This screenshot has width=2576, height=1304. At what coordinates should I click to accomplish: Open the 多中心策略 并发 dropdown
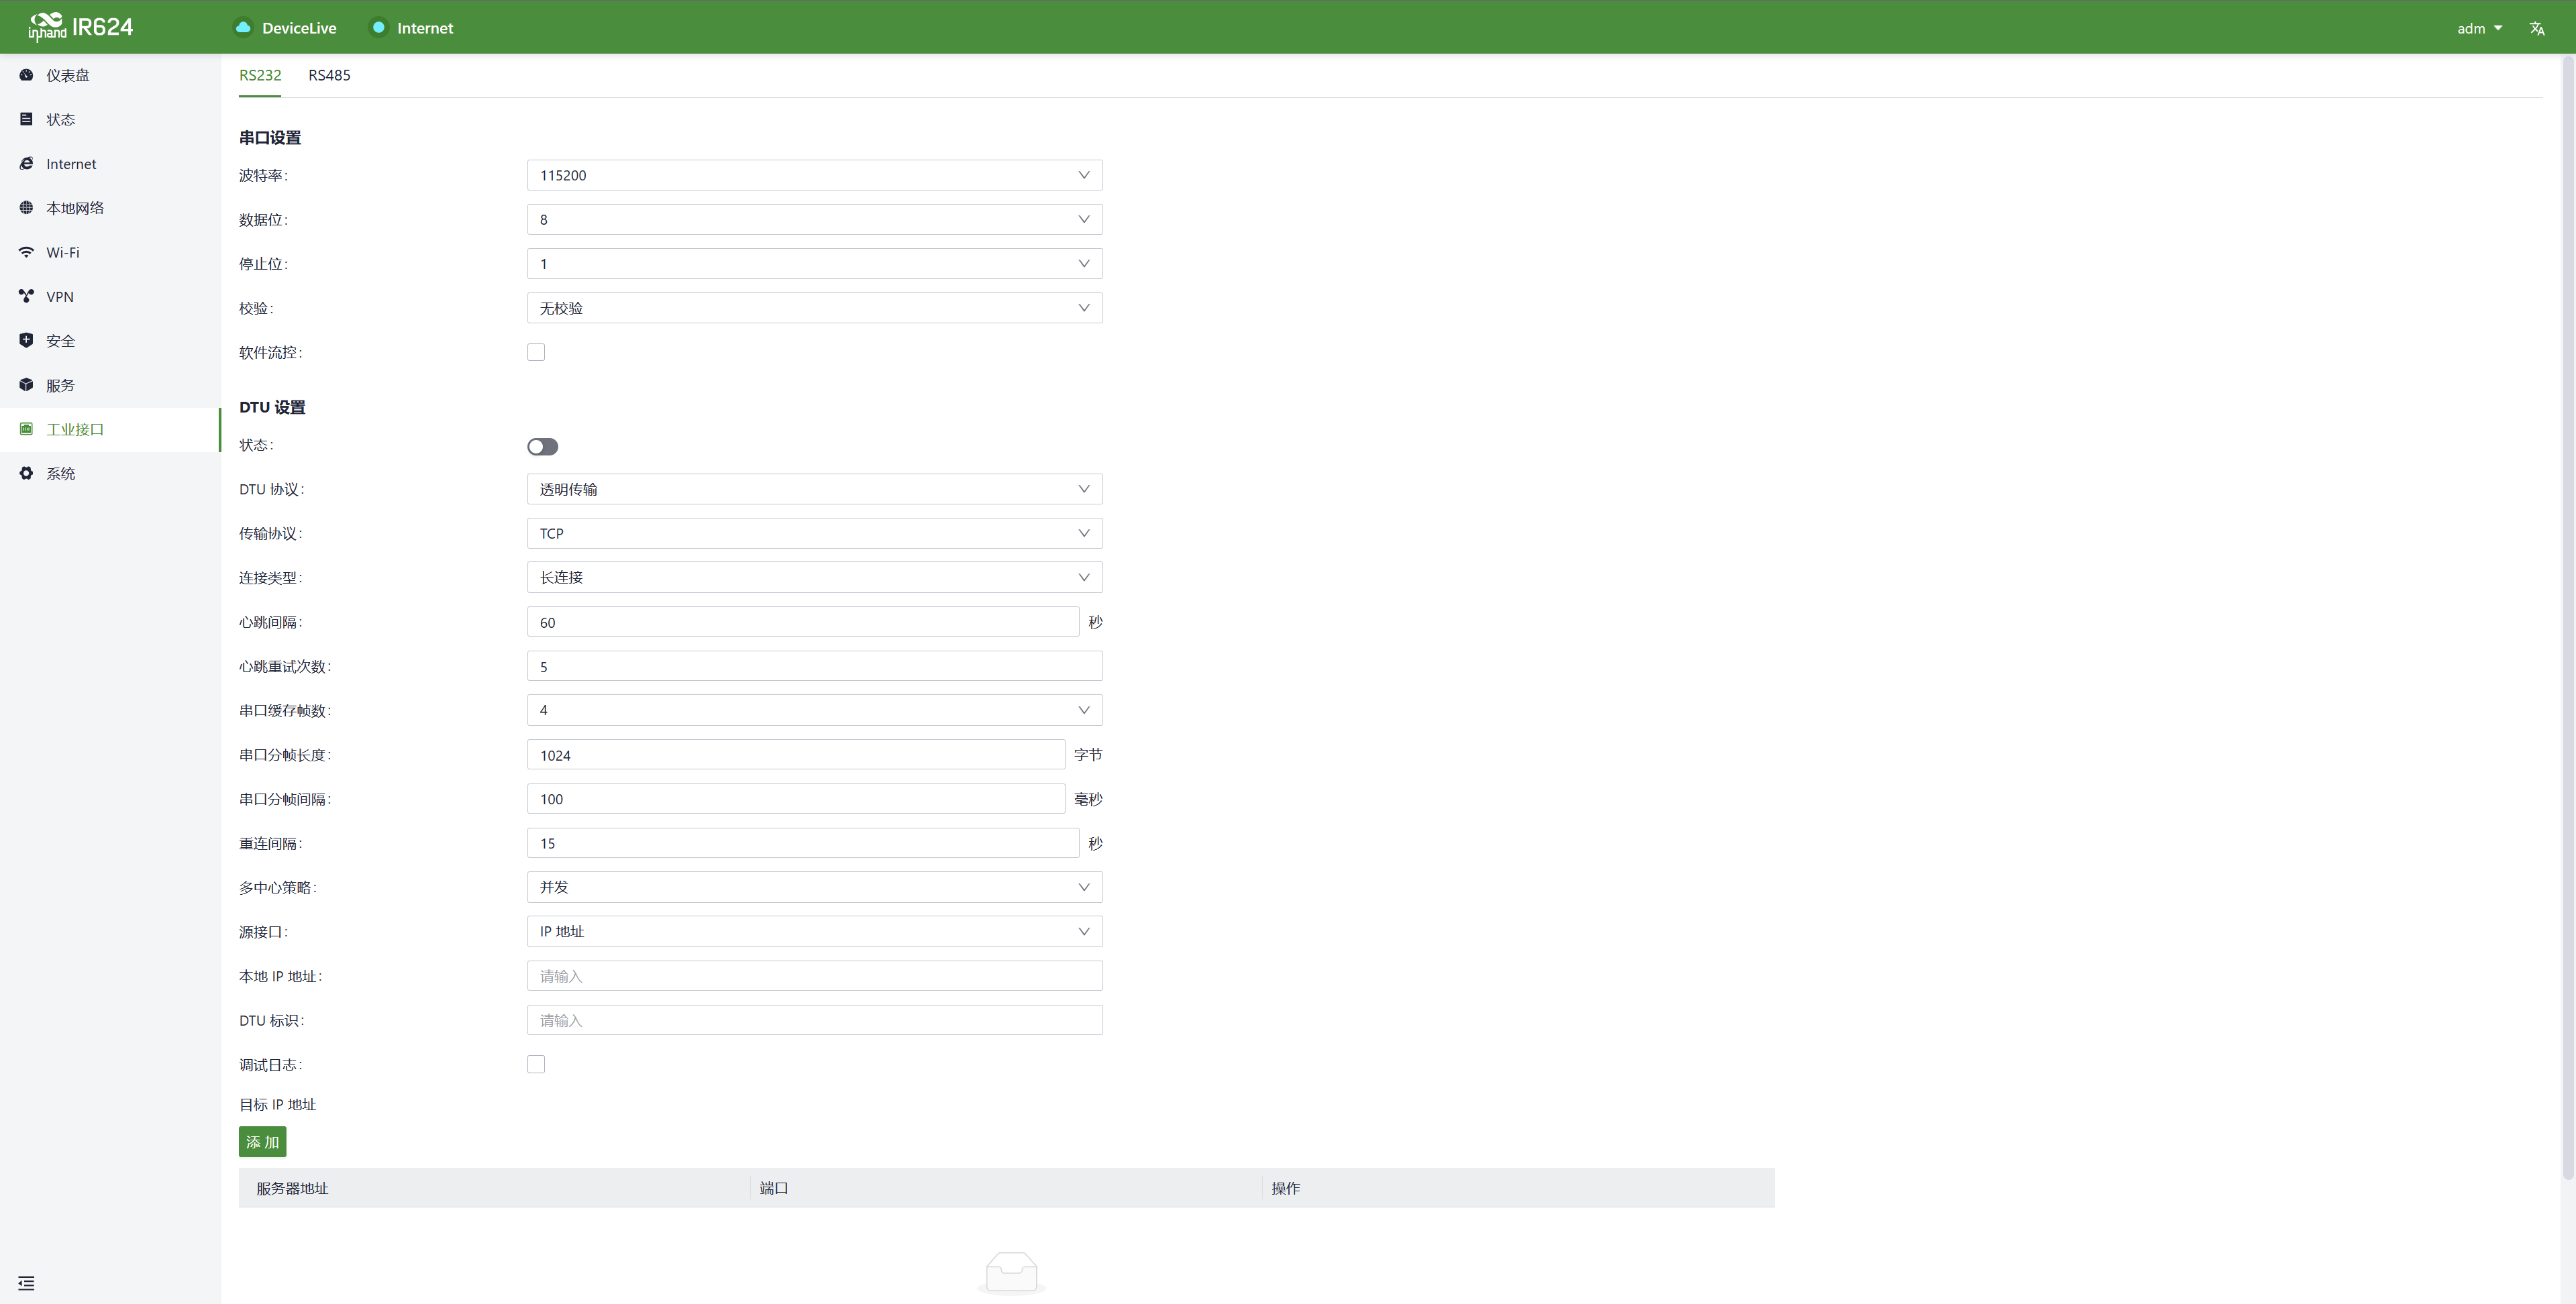(814, 887)
